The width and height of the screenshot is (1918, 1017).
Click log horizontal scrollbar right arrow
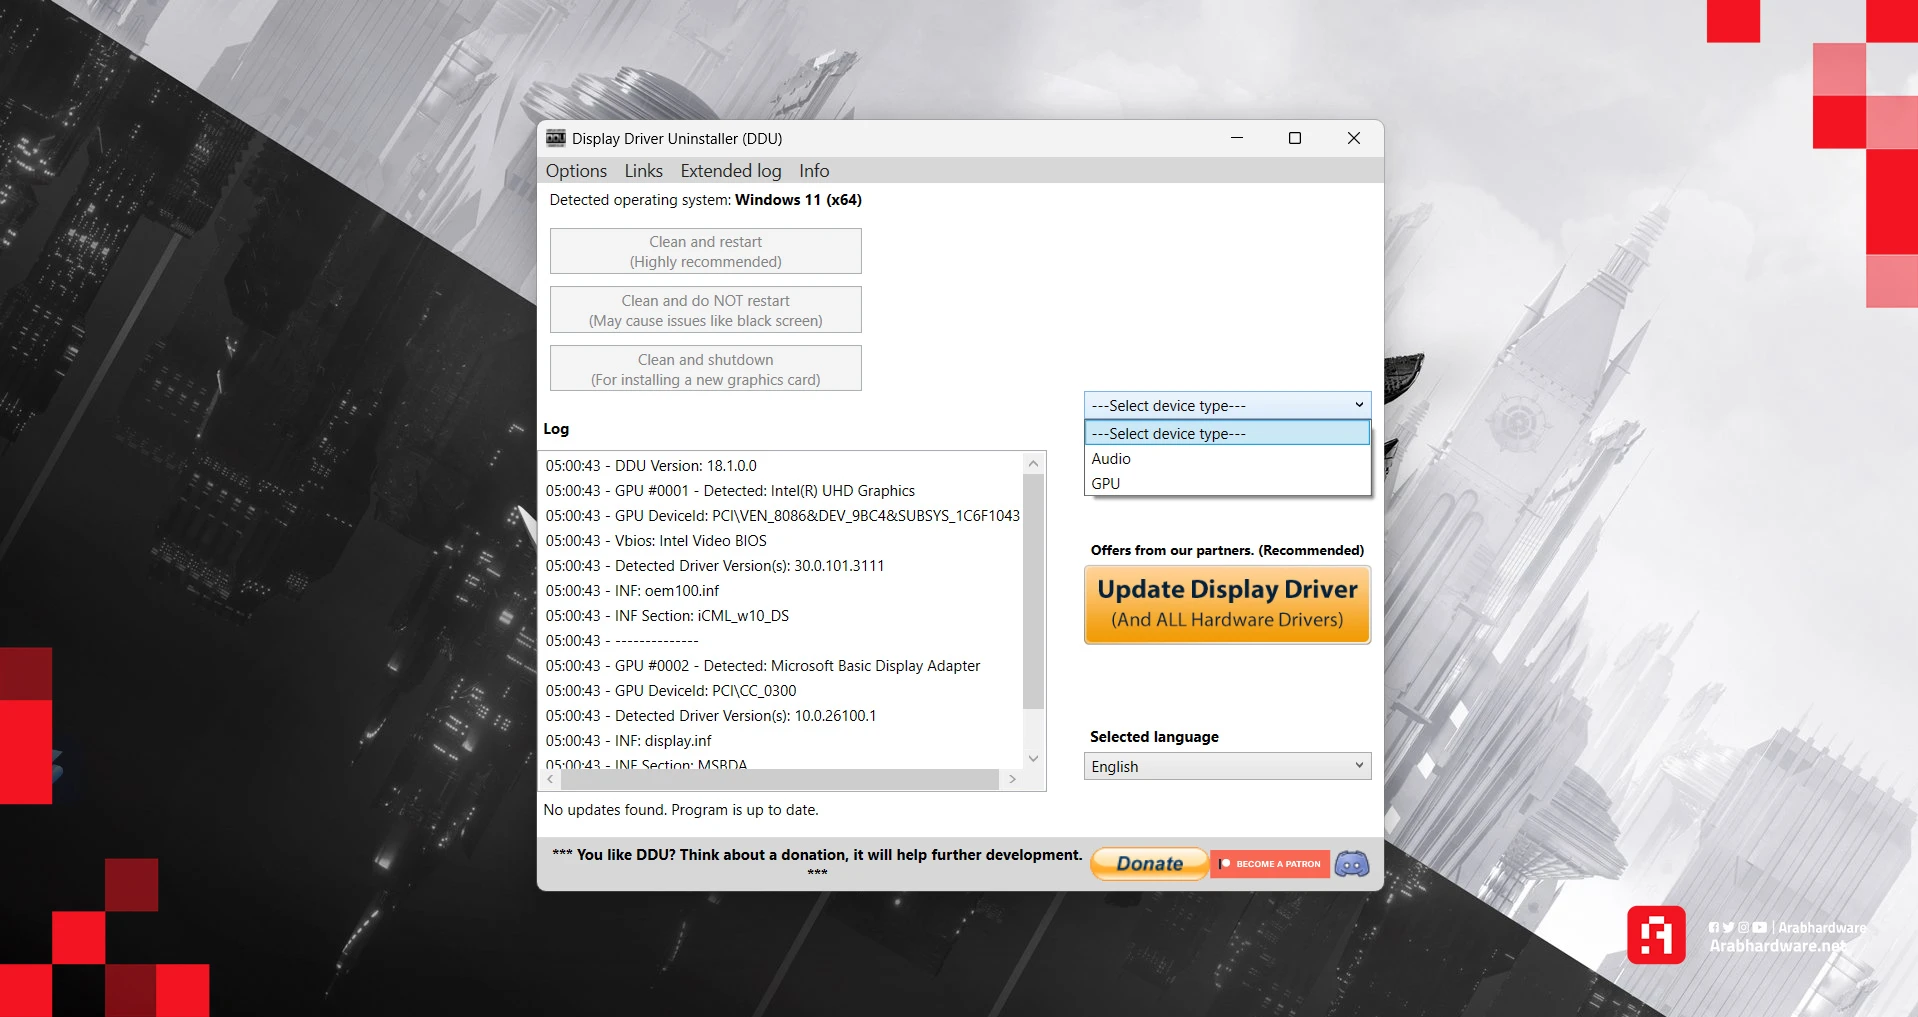pyautogui.click(x=1012, y=779)
